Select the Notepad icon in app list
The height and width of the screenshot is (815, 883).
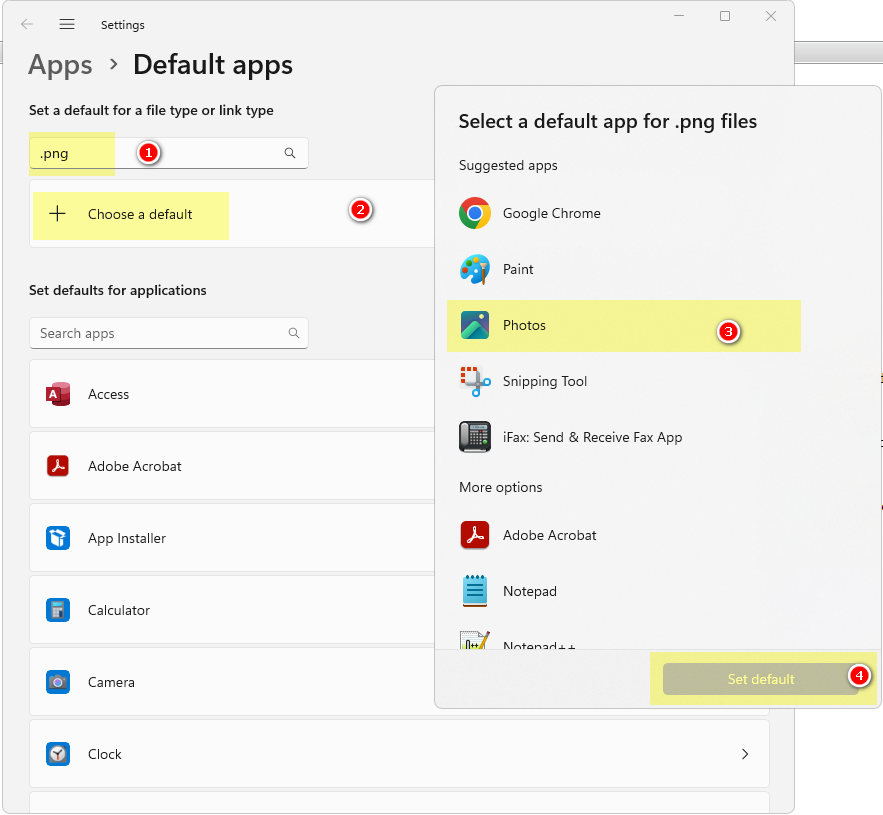pos(475,591)
